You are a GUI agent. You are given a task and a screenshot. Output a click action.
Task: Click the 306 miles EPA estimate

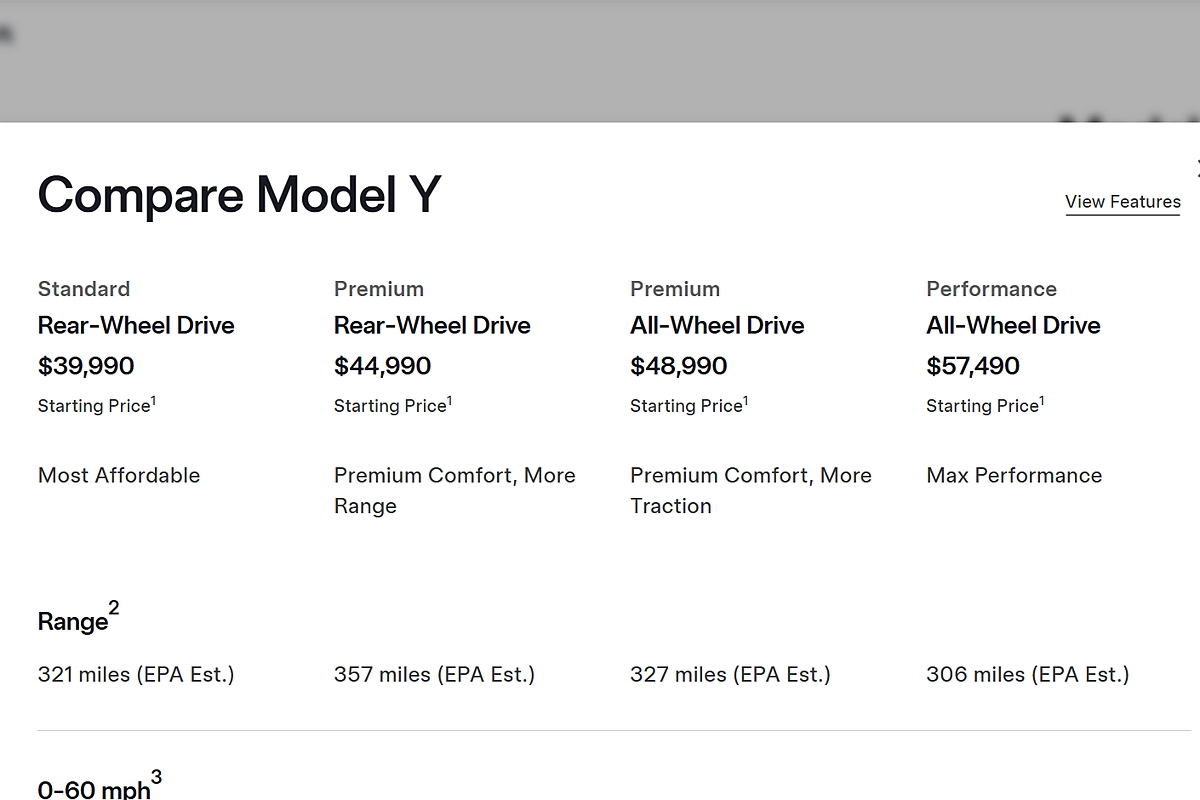click(1027, 675)
